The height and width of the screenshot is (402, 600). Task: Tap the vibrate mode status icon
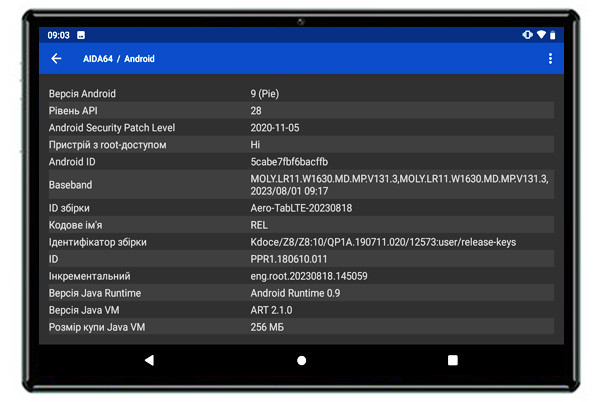[x=527, y=35]
